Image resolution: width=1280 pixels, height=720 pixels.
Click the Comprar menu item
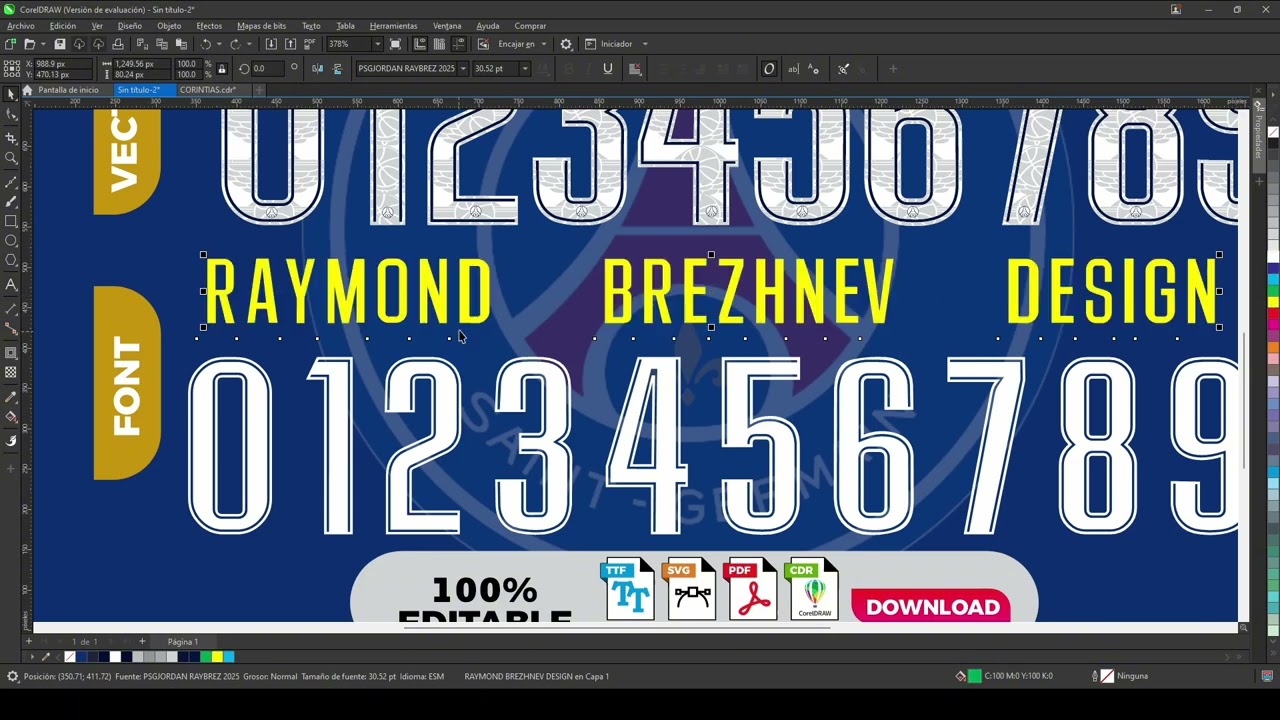pyautogui.click(x=530, y=26)
